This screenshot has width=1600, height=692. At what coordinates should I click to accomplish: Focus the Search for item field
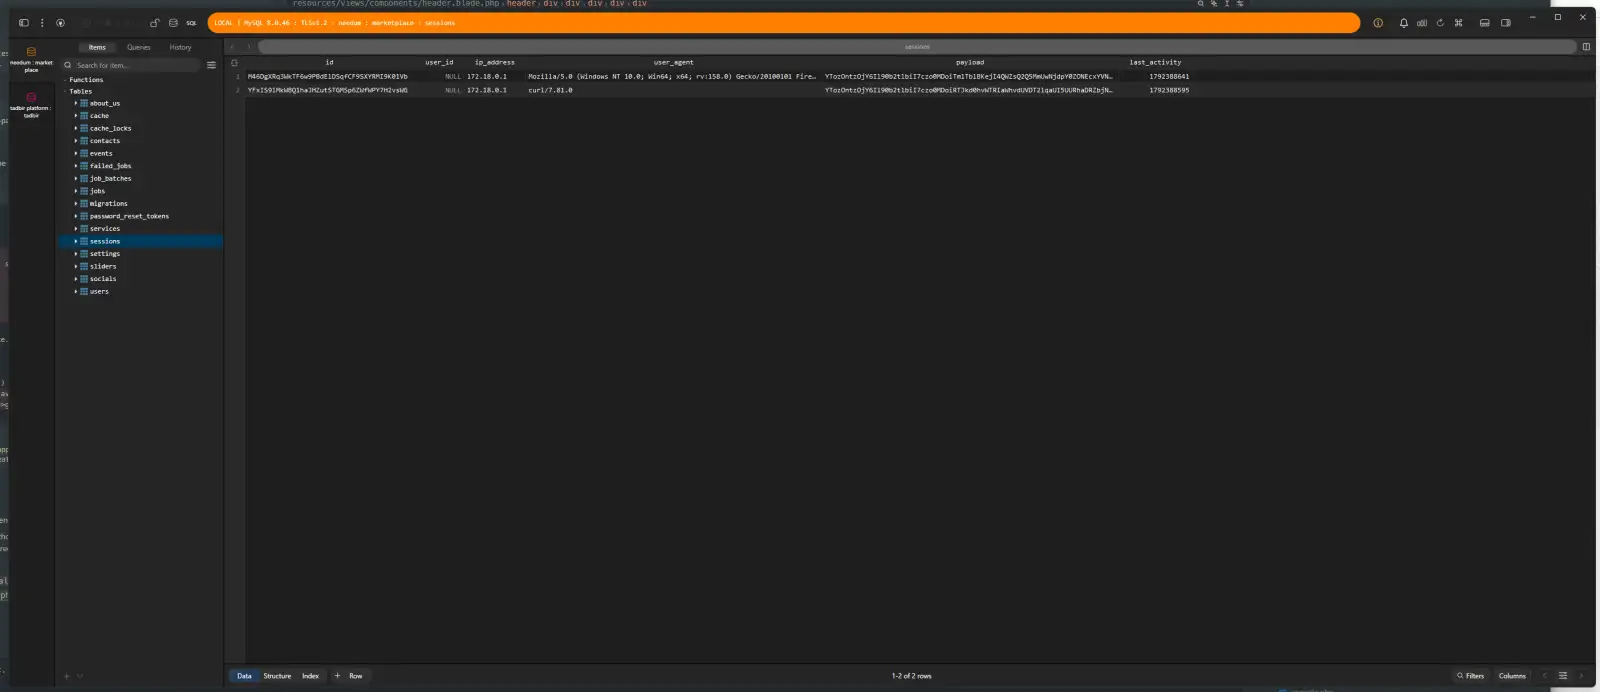pyautogui.click(x=131, y=65)
